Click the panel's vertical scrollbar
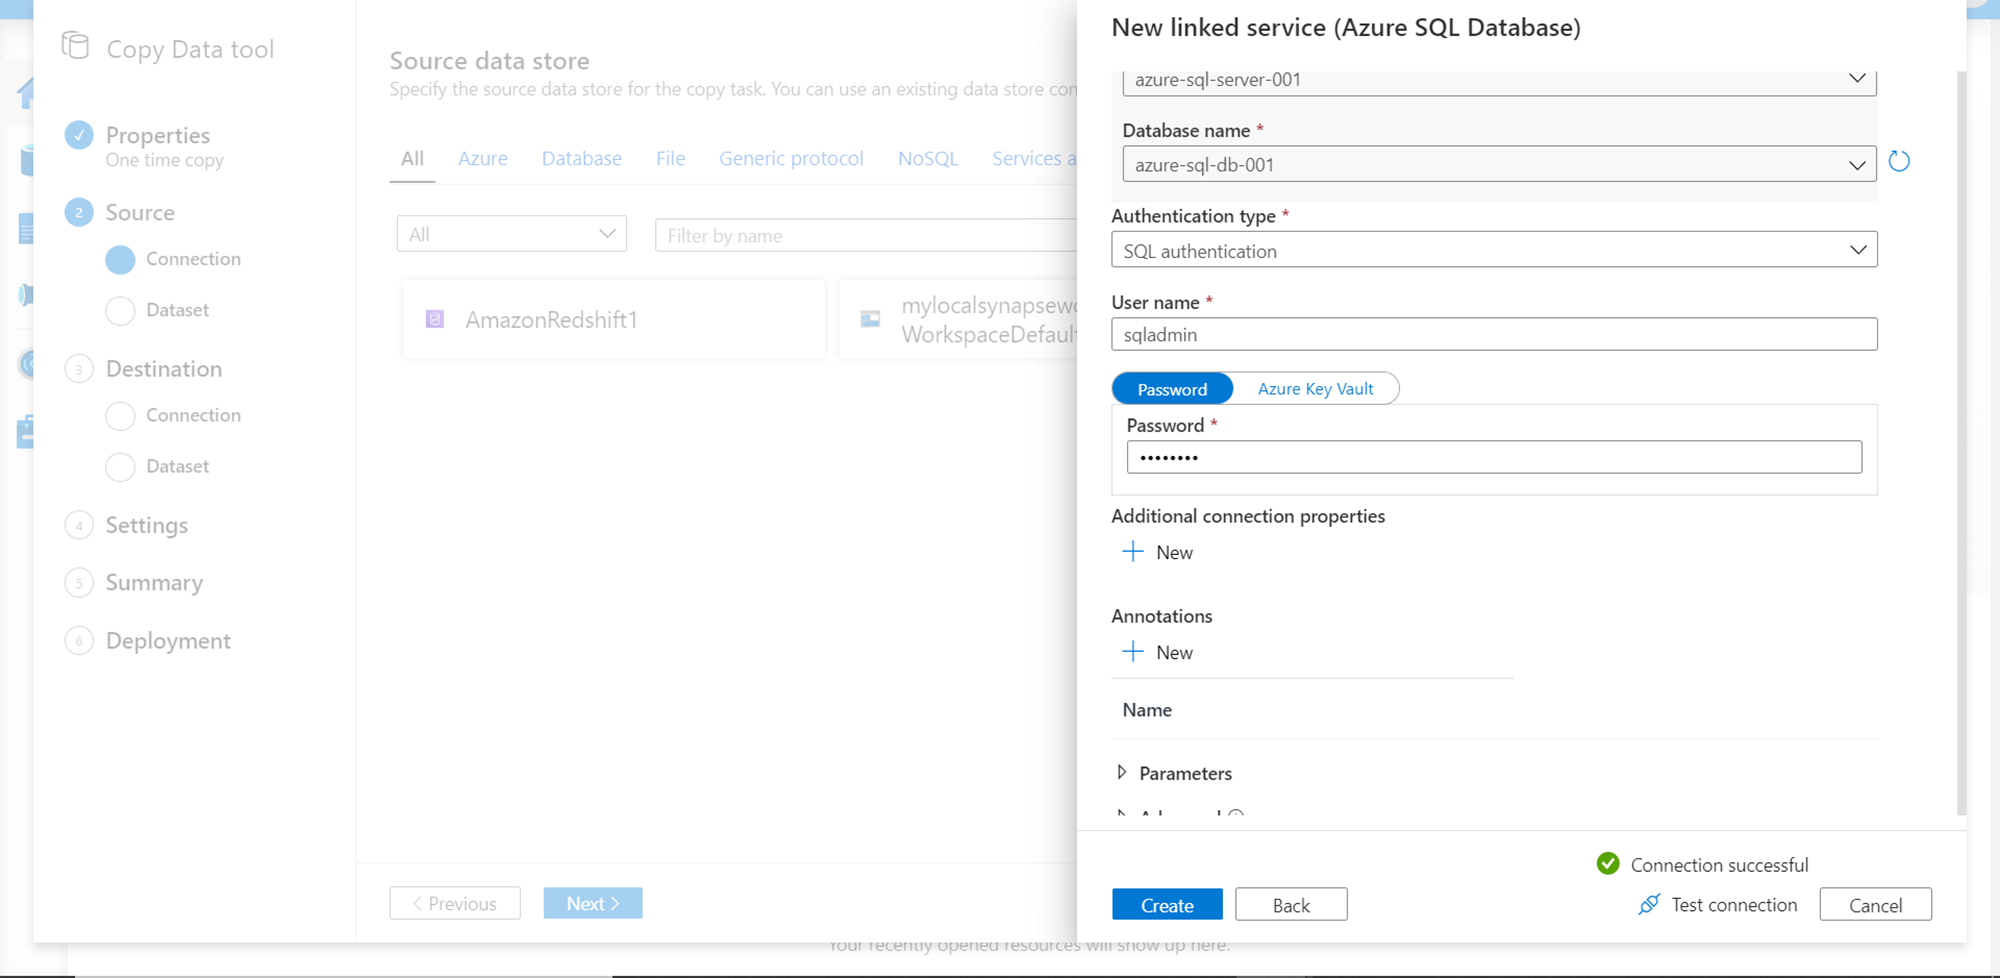This screenshot has width=2000, height=978. 1961,440
